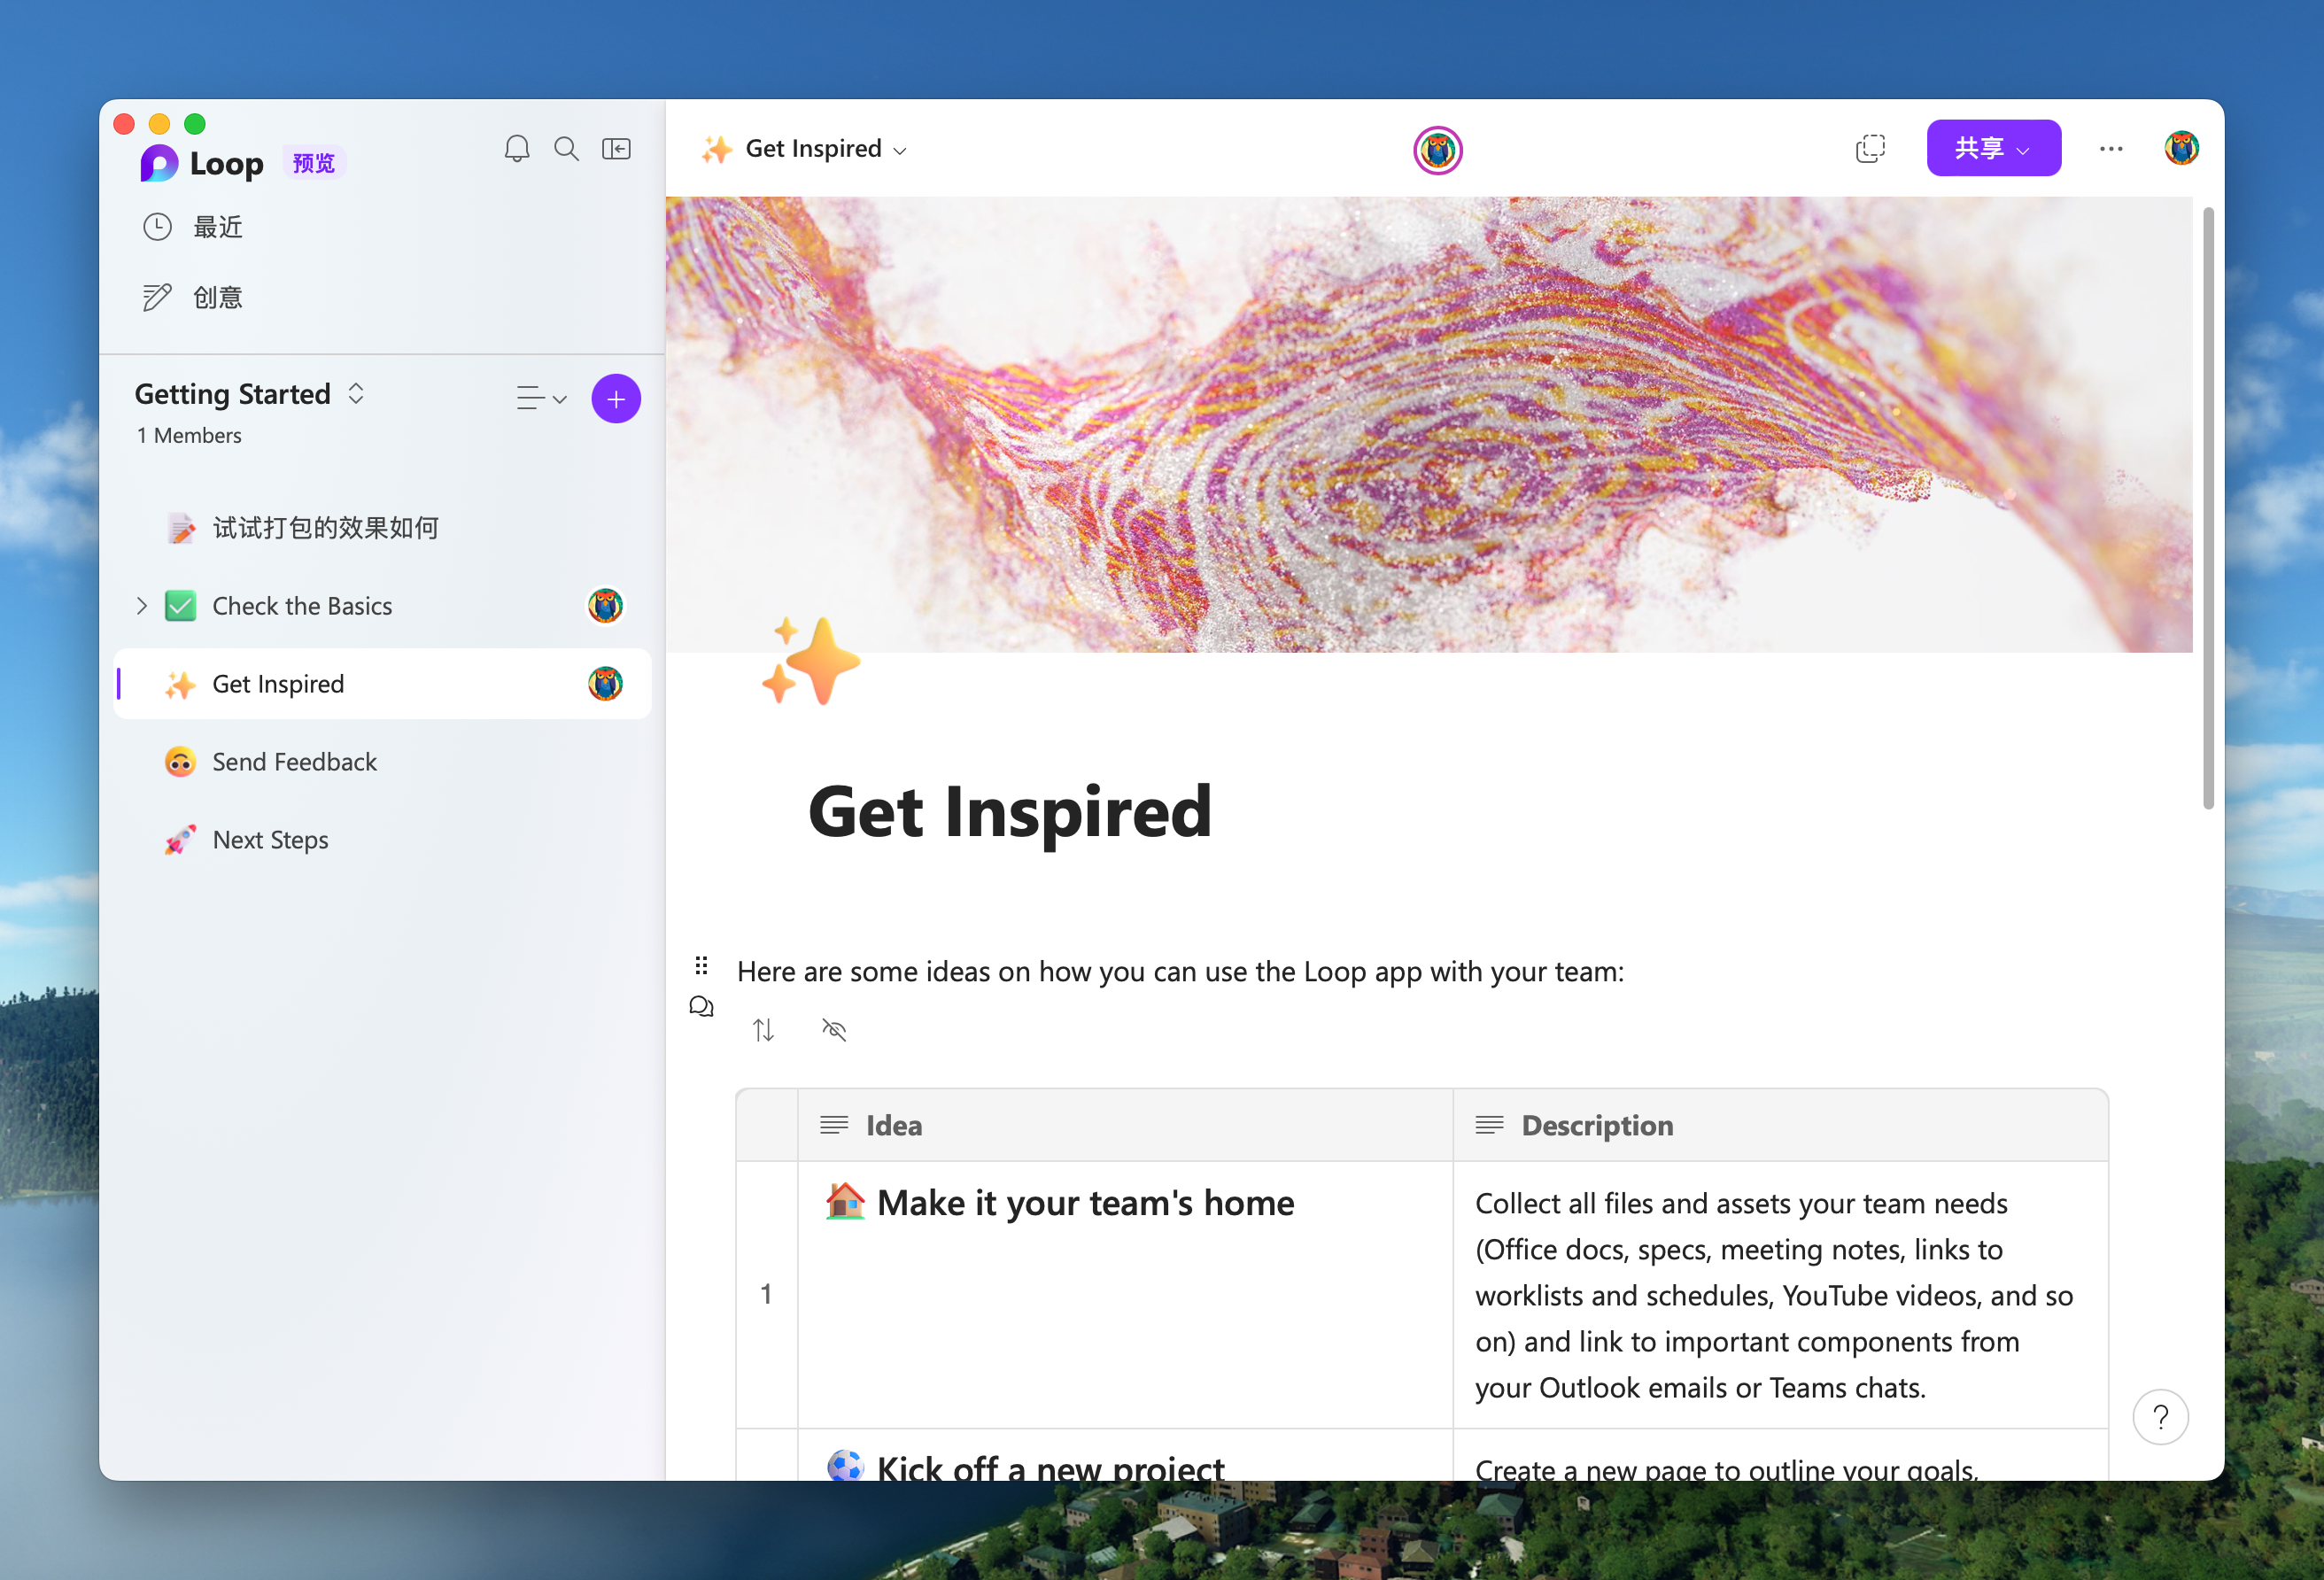Collapse the sidebar panel icon

tap(616, 149)
